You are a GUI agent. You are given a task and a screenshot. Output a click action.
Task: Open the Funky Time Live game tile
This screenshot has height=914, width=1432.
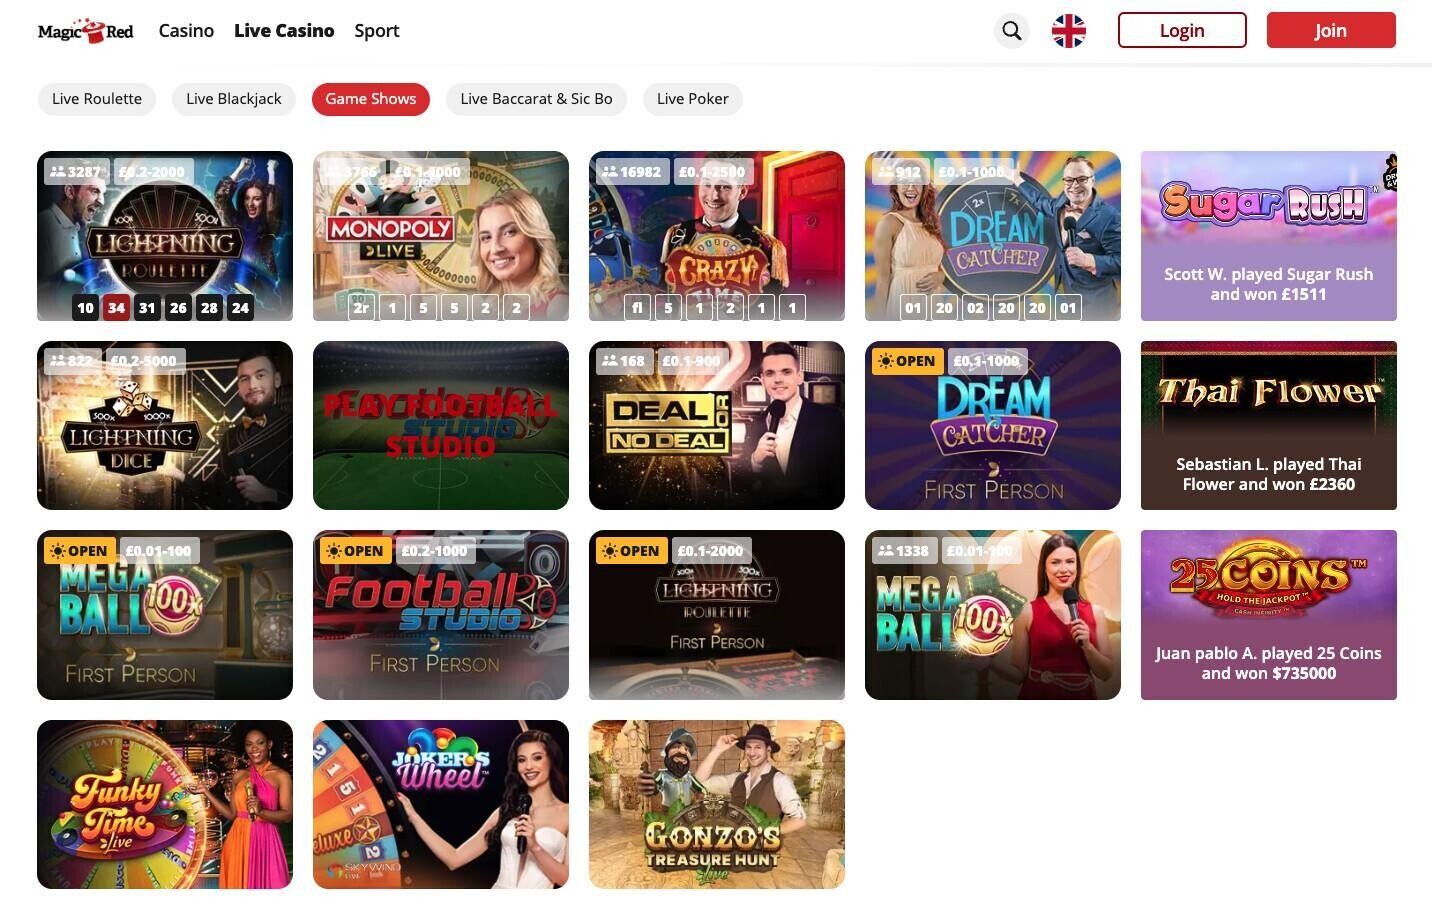pyautogui.click(x=165, y=805)
